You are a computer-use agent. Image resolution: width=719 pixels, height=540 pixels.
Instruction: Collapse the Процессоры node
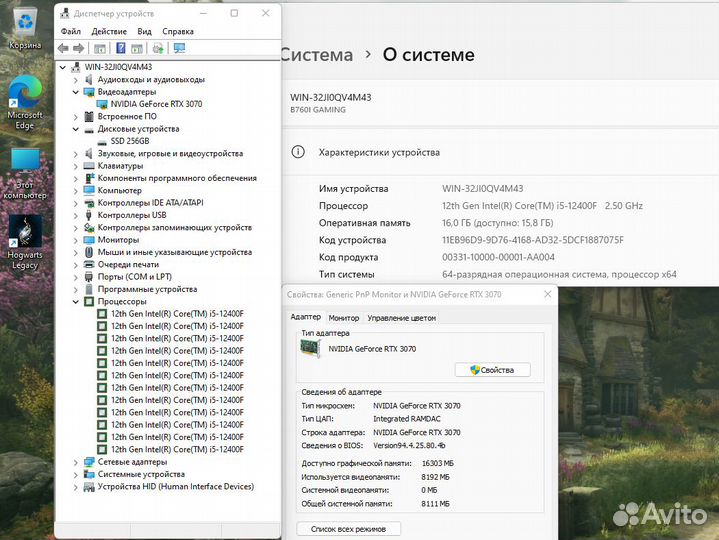tap(76, 302)
